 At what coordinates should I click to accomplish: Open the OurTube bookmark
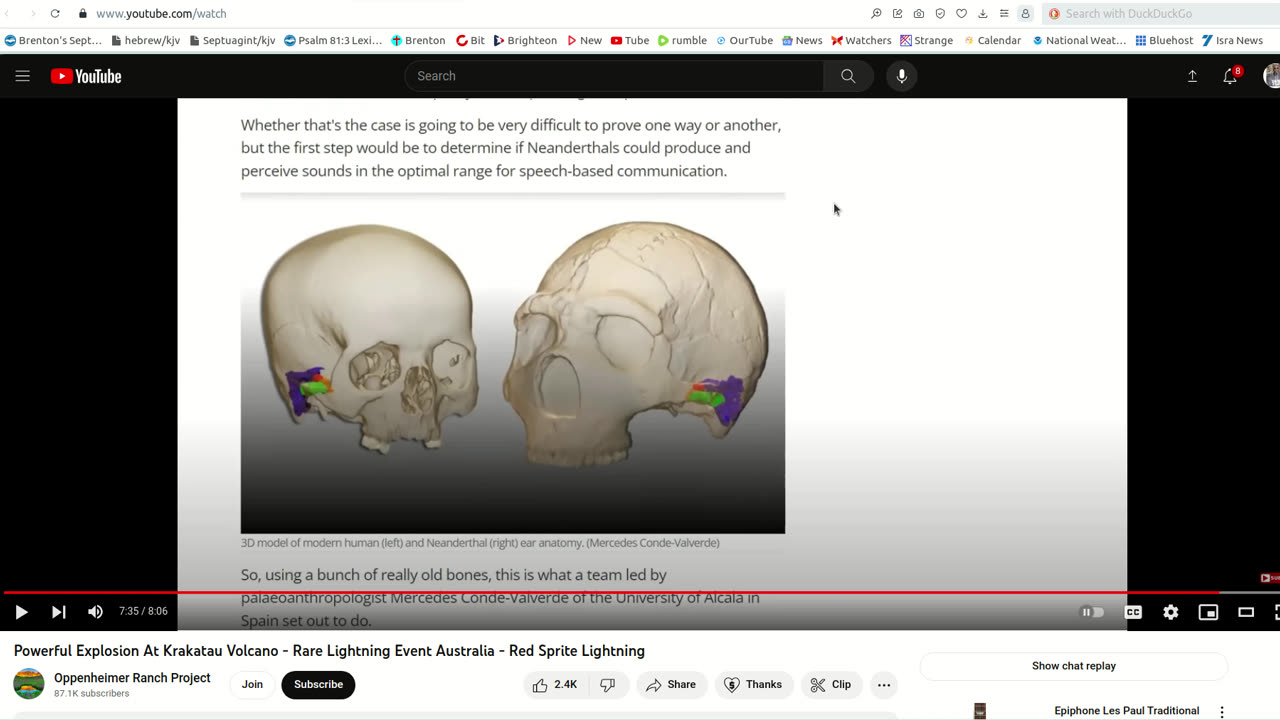(744, 41)
